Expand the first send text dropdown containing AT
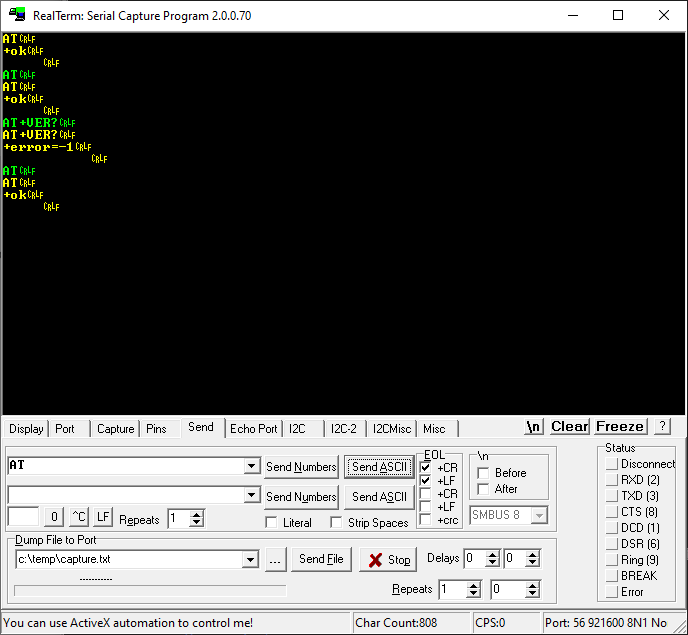 (x=251, y=466)
